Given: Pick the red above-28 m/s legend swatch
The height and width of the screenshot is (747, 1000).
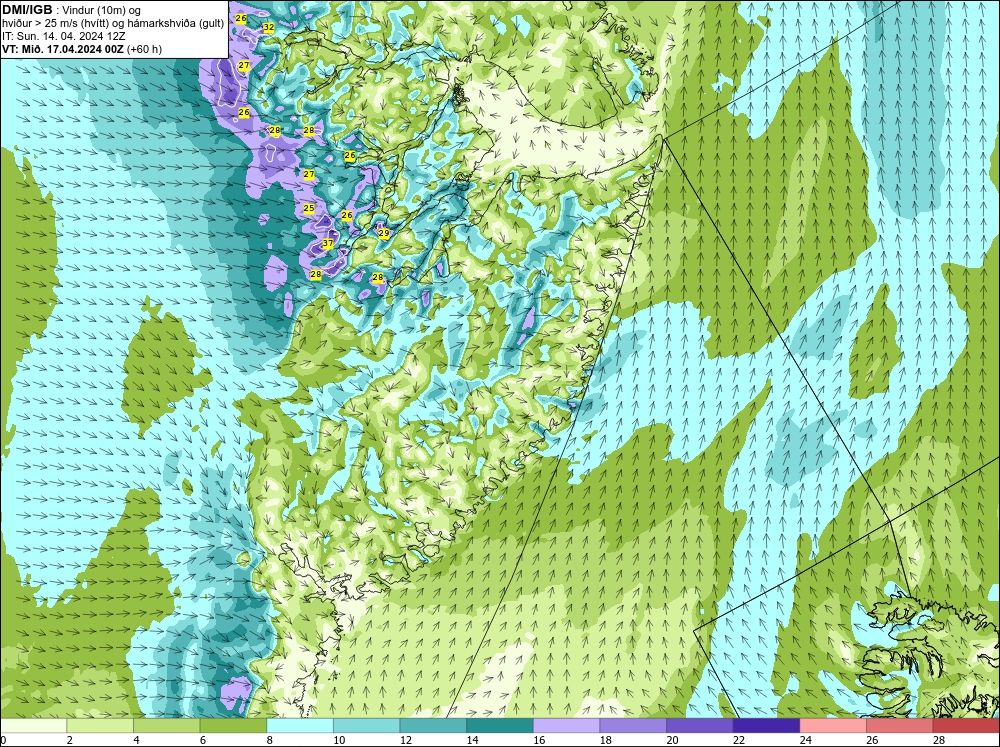Looking at the screenshot, I should (966, 725).
